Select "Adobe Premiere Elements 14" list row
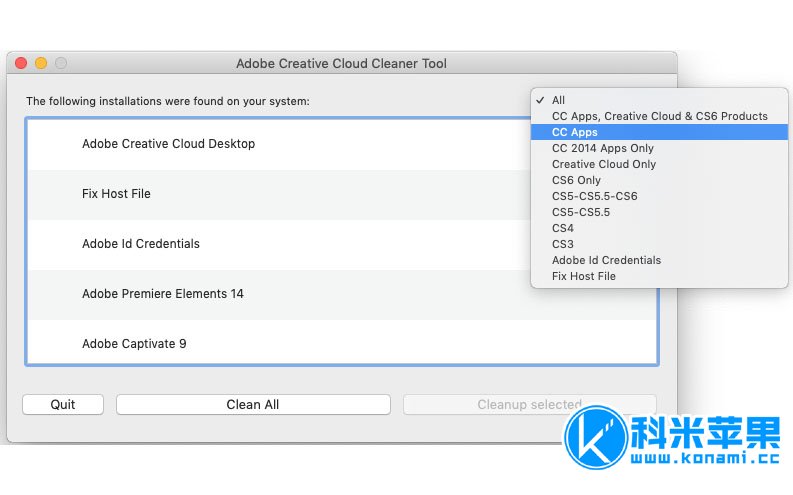This screenshot has height=495, width=793. (342, 294)
